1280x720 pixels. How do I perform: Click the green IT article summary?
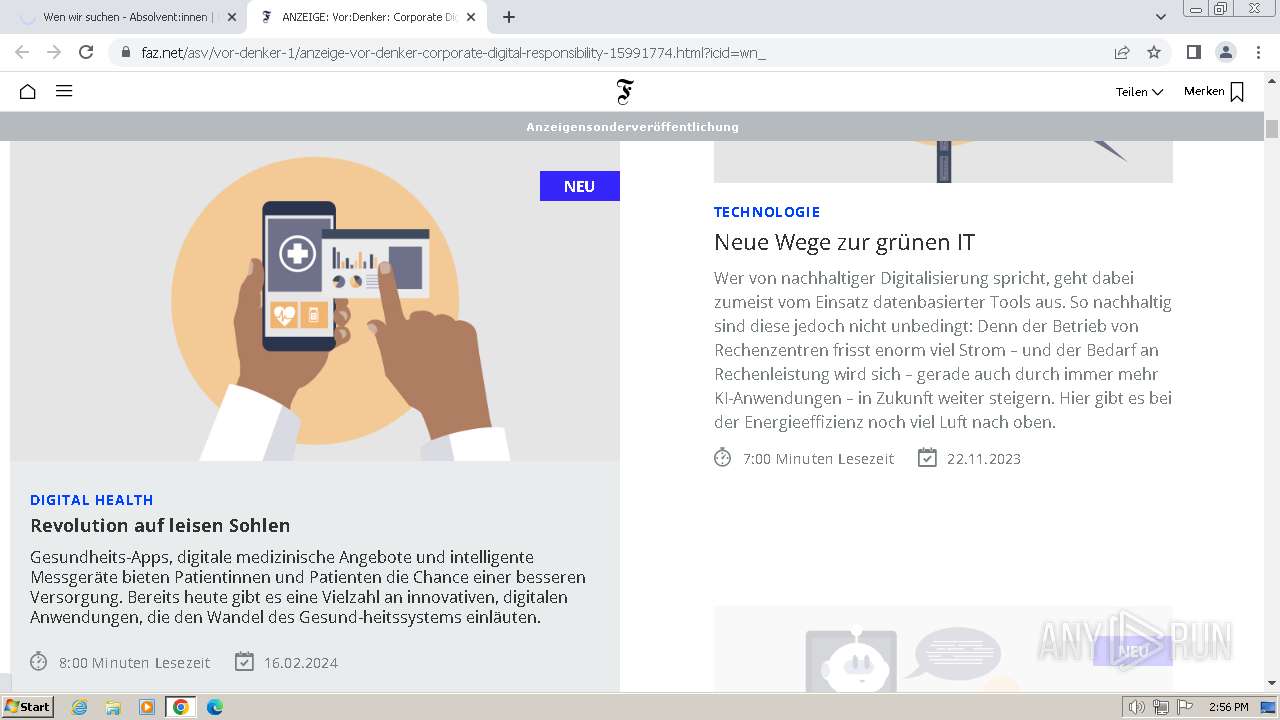943,350
